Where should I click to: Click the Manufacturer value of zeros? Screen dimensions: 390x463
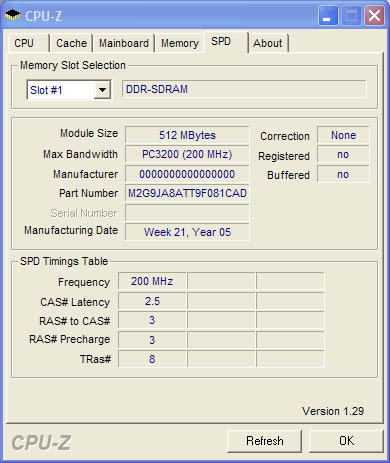coord(187,174)
